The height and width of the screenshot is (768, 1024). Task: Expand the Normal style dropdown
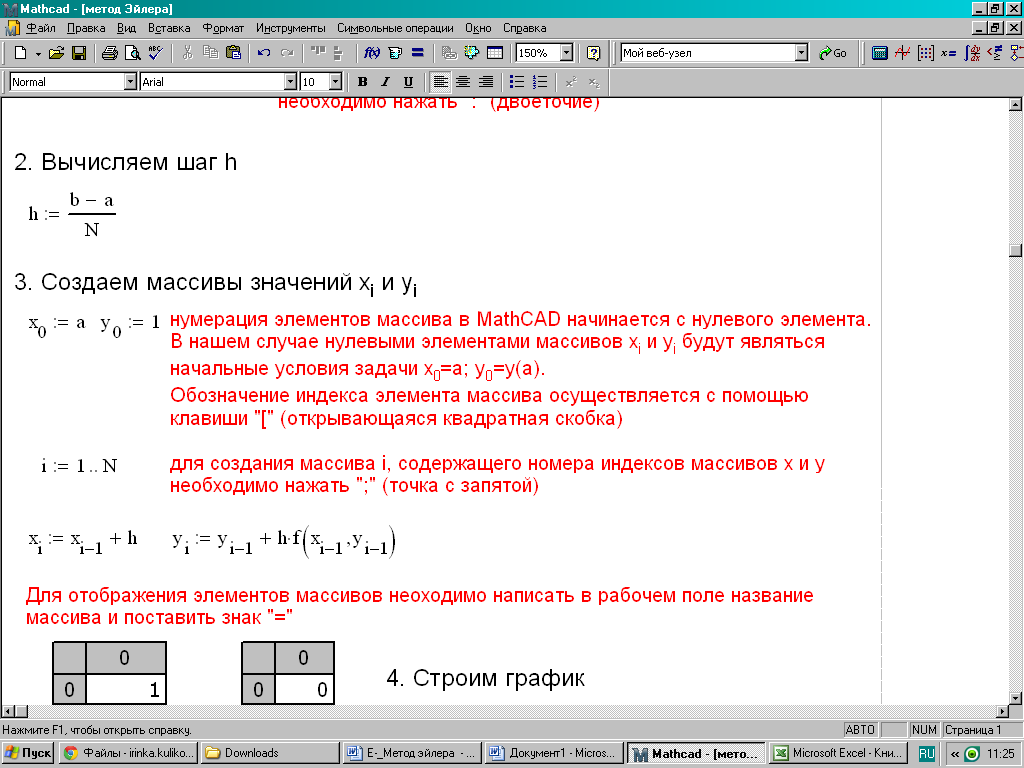(x=130, y=82)
